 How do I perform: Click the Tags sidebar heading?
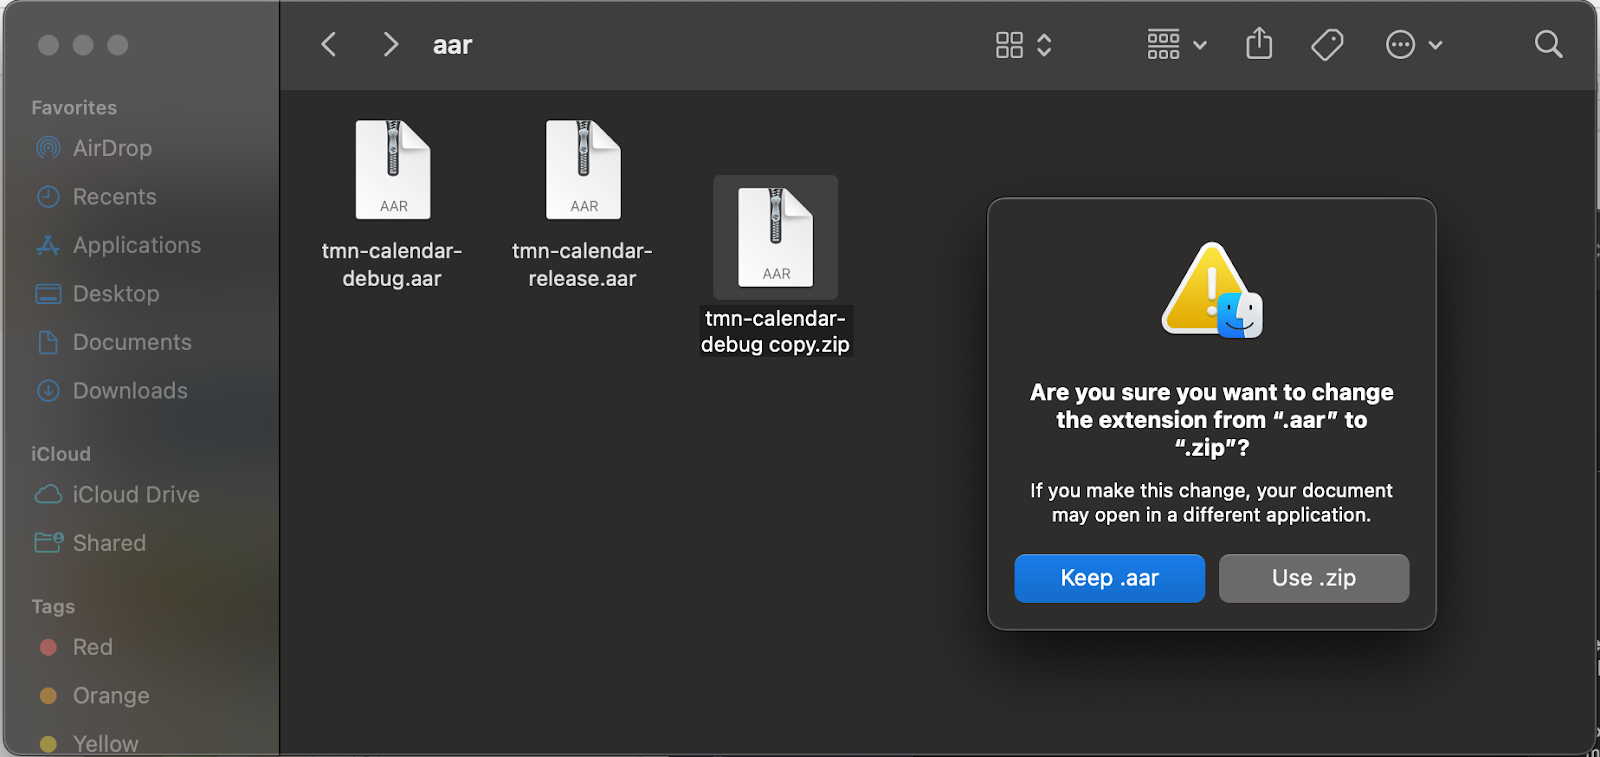[53, 607]
